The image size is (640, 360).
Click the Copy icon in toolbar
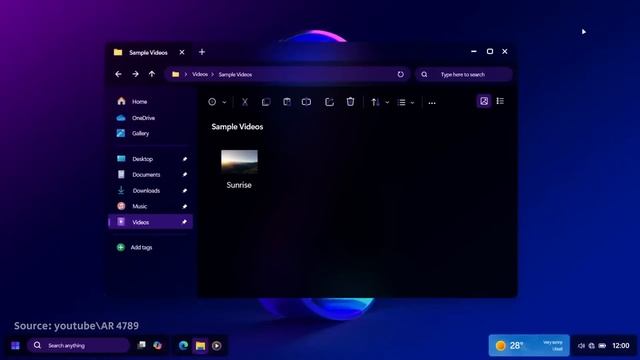266,102
